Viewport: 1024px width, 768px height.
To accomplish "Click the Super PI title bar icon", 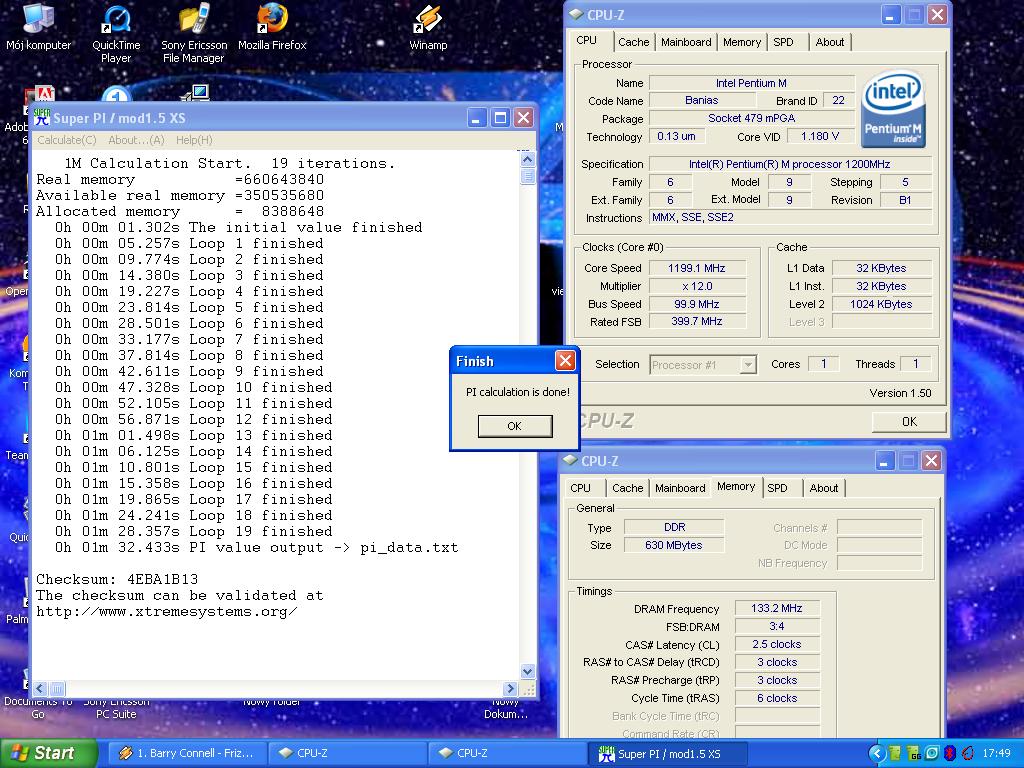I will [42, 118].
